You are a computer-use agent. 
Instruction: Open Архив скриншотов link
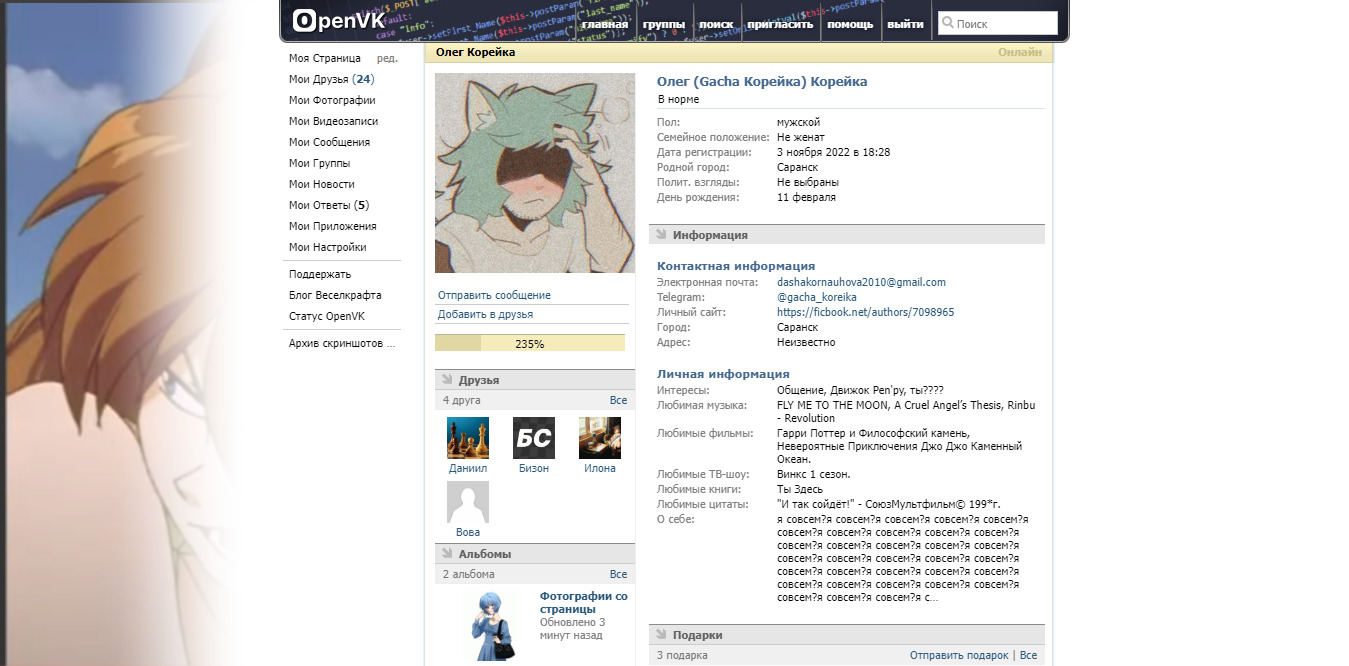point(342,343)
